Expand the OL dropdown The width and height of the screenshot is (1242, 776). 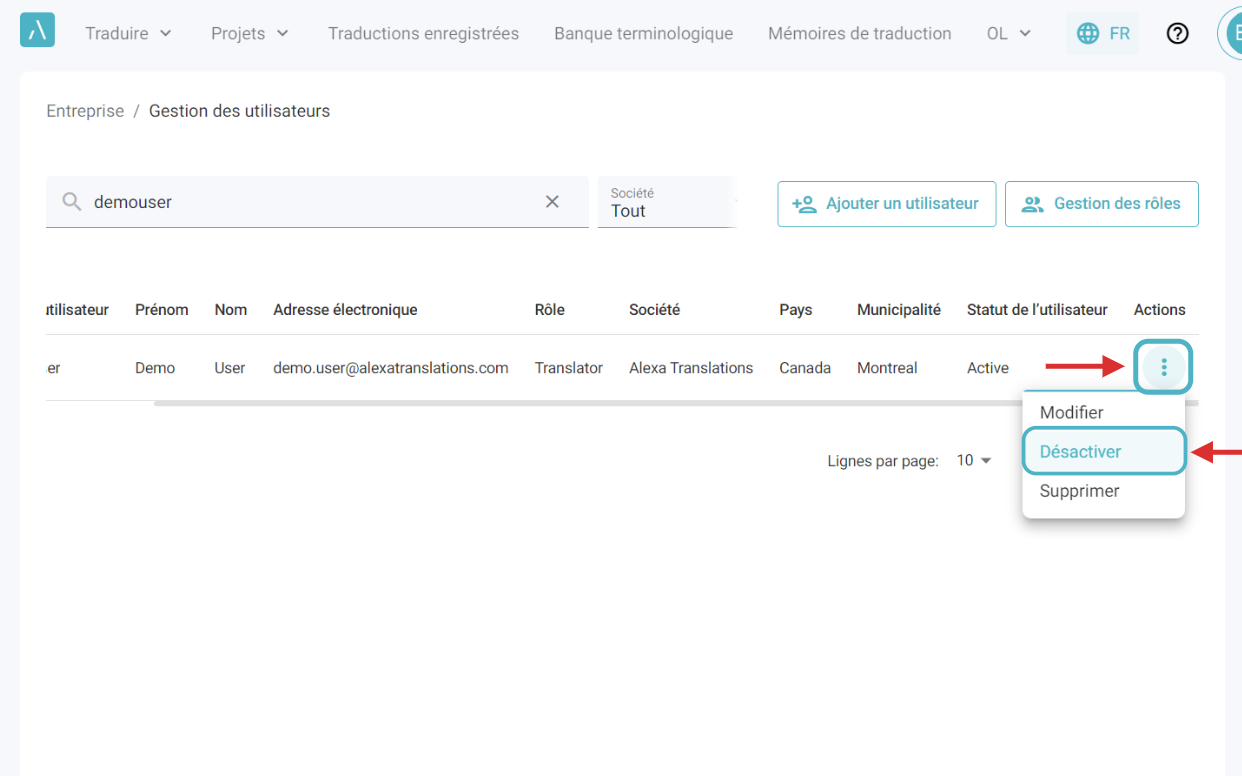(1008, 33)
